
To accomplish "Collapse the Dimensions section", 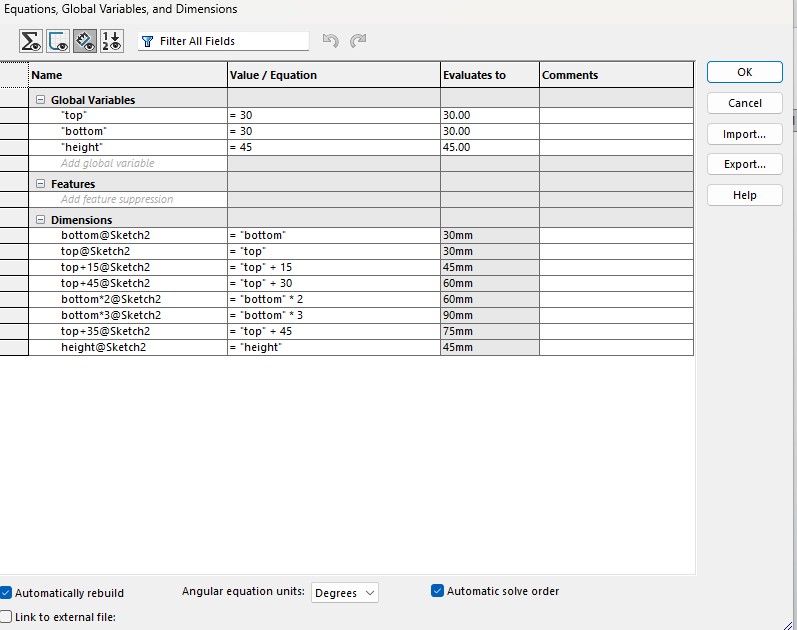I will tap(40, 220).
